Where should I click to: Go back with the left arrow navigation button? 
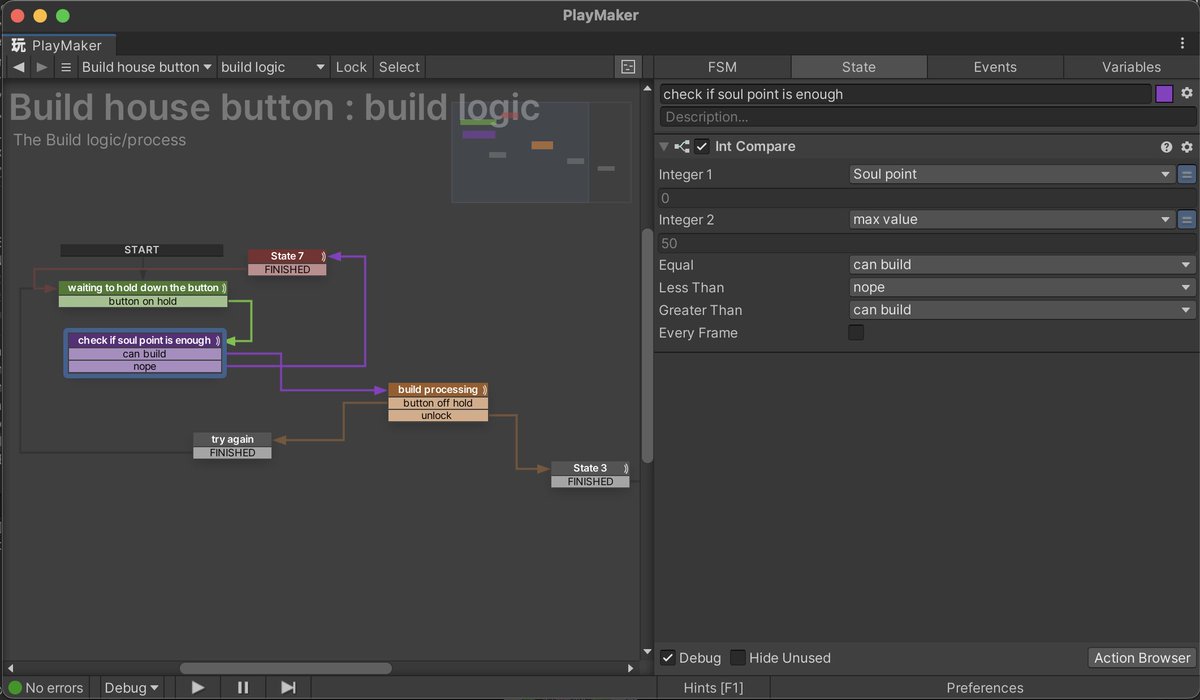pos(18,67)
